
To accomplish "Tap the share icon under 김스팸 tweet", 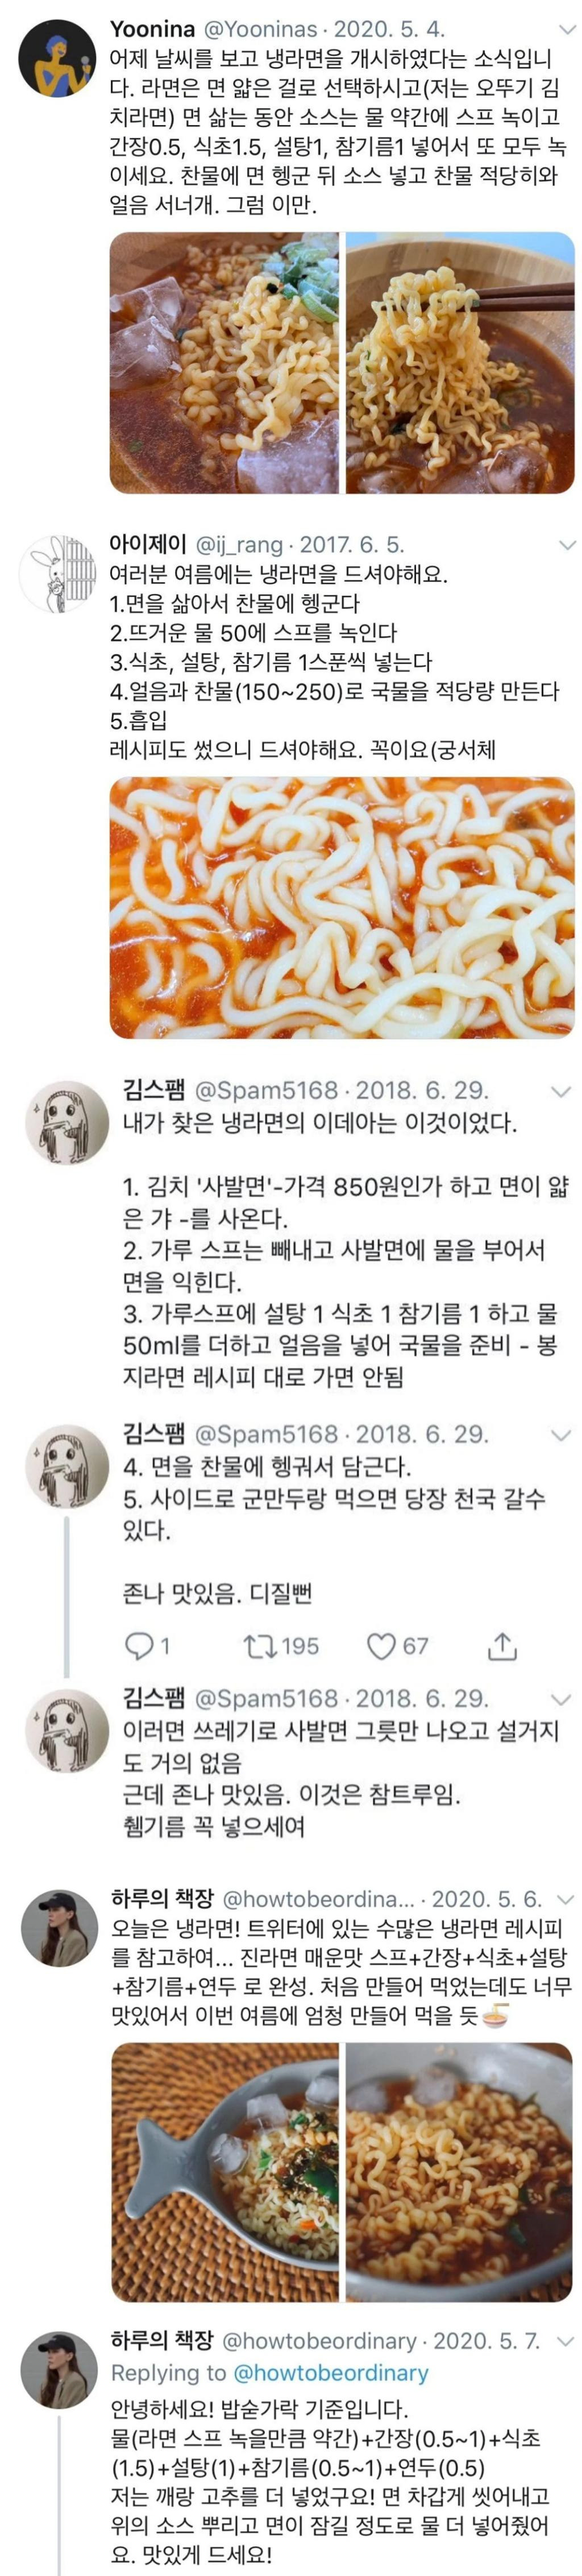I will pyautogui.click(x=502, y=1645).
